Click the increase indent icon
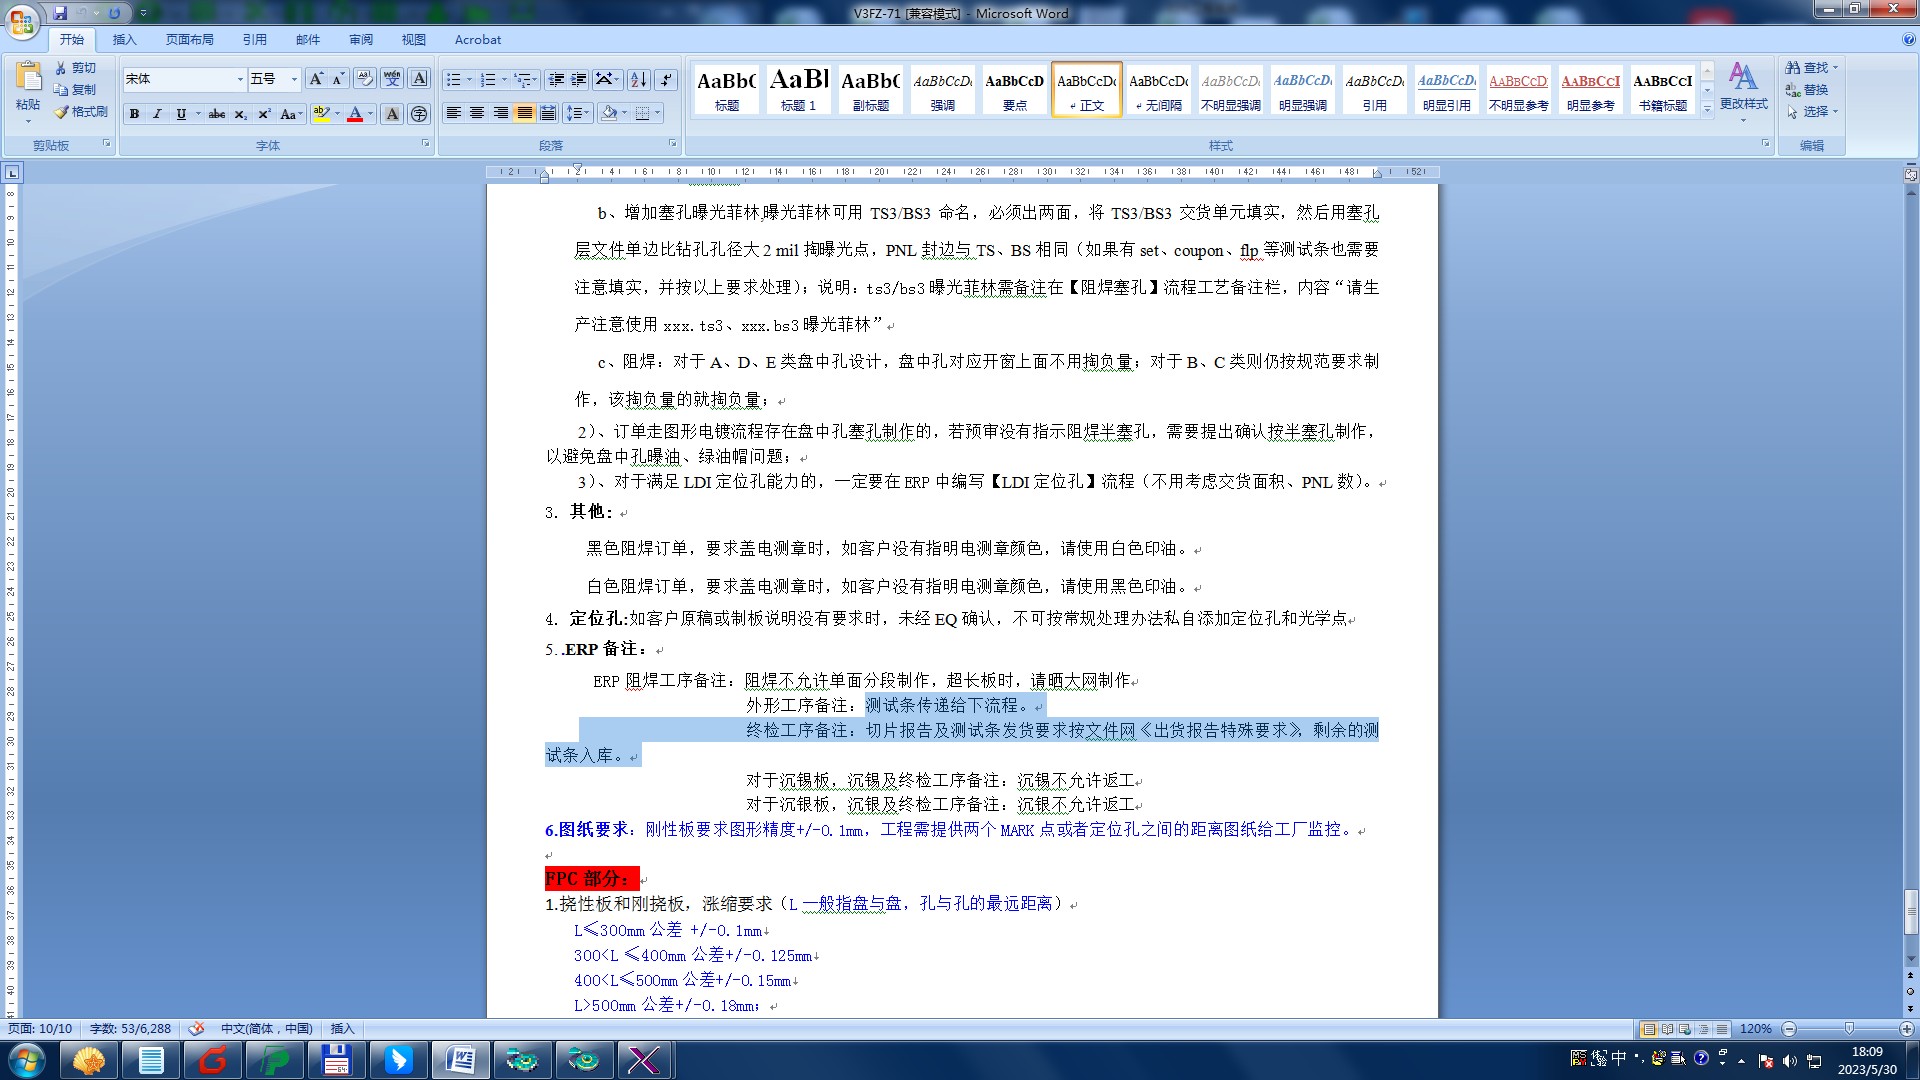The image size is (1920, 1080). [x=578, y=79]
